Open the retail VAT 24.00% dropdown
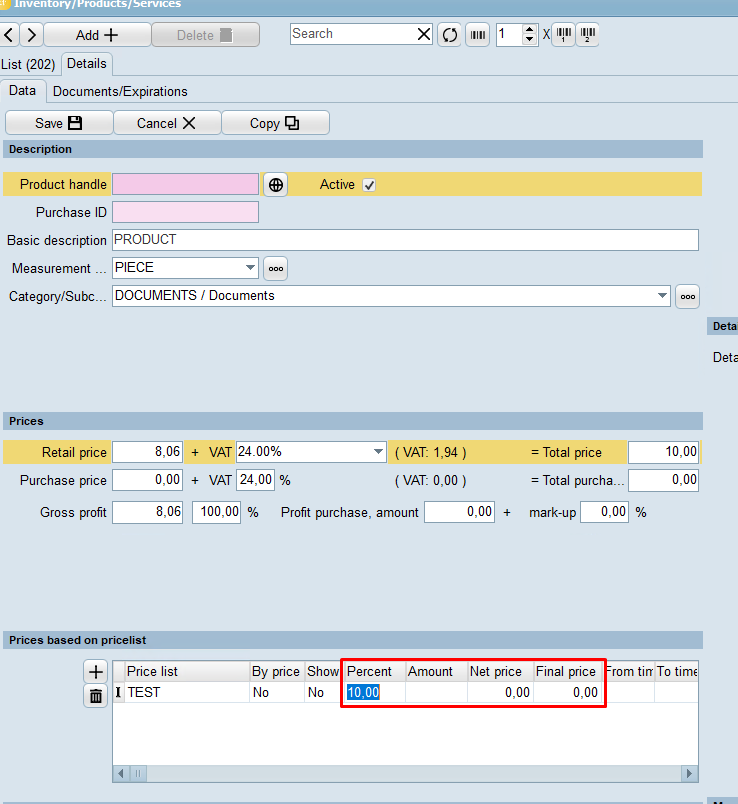 [x=378, y=452]
